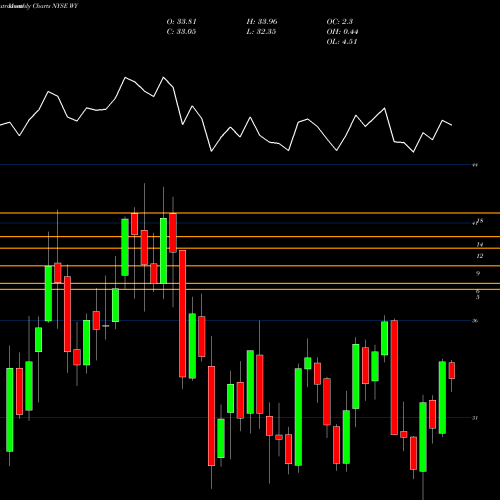
Task: Click the last point of the white indicator line
Action: click(452, 125)
